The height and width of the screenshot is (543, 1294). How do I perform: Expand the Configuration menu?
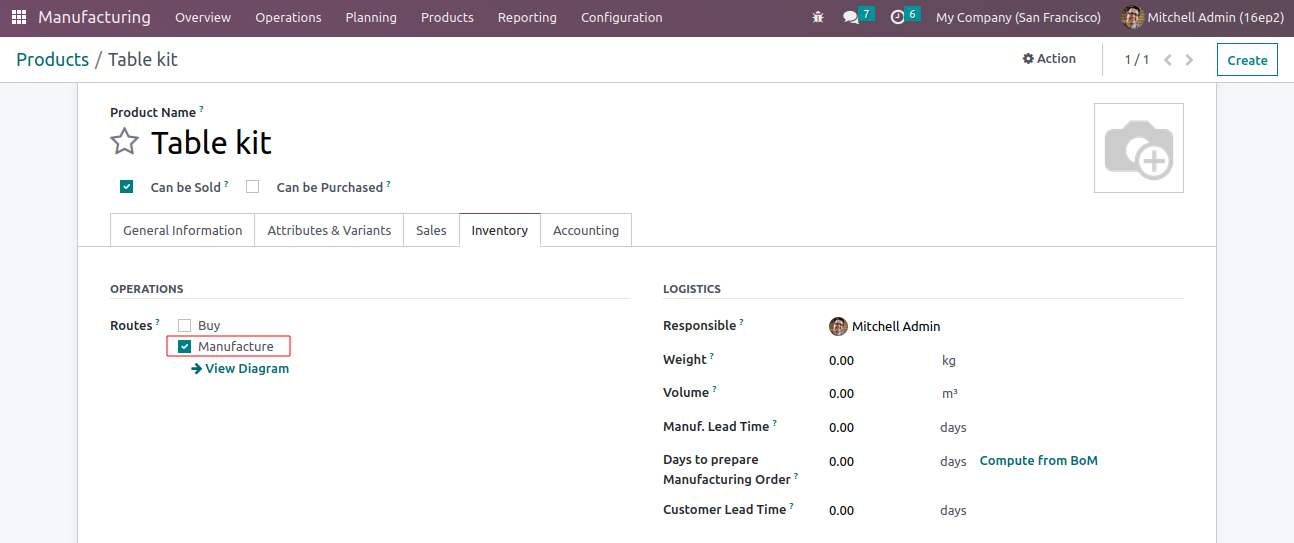pos(621,17)
